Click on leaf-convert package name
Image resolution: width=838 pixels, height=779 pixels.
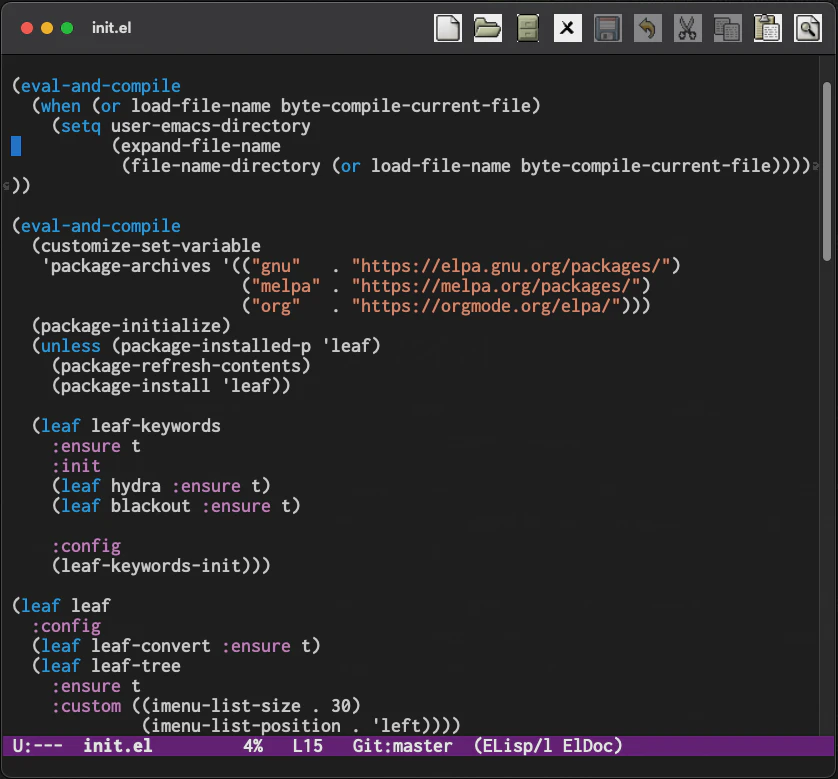(151, 646)
